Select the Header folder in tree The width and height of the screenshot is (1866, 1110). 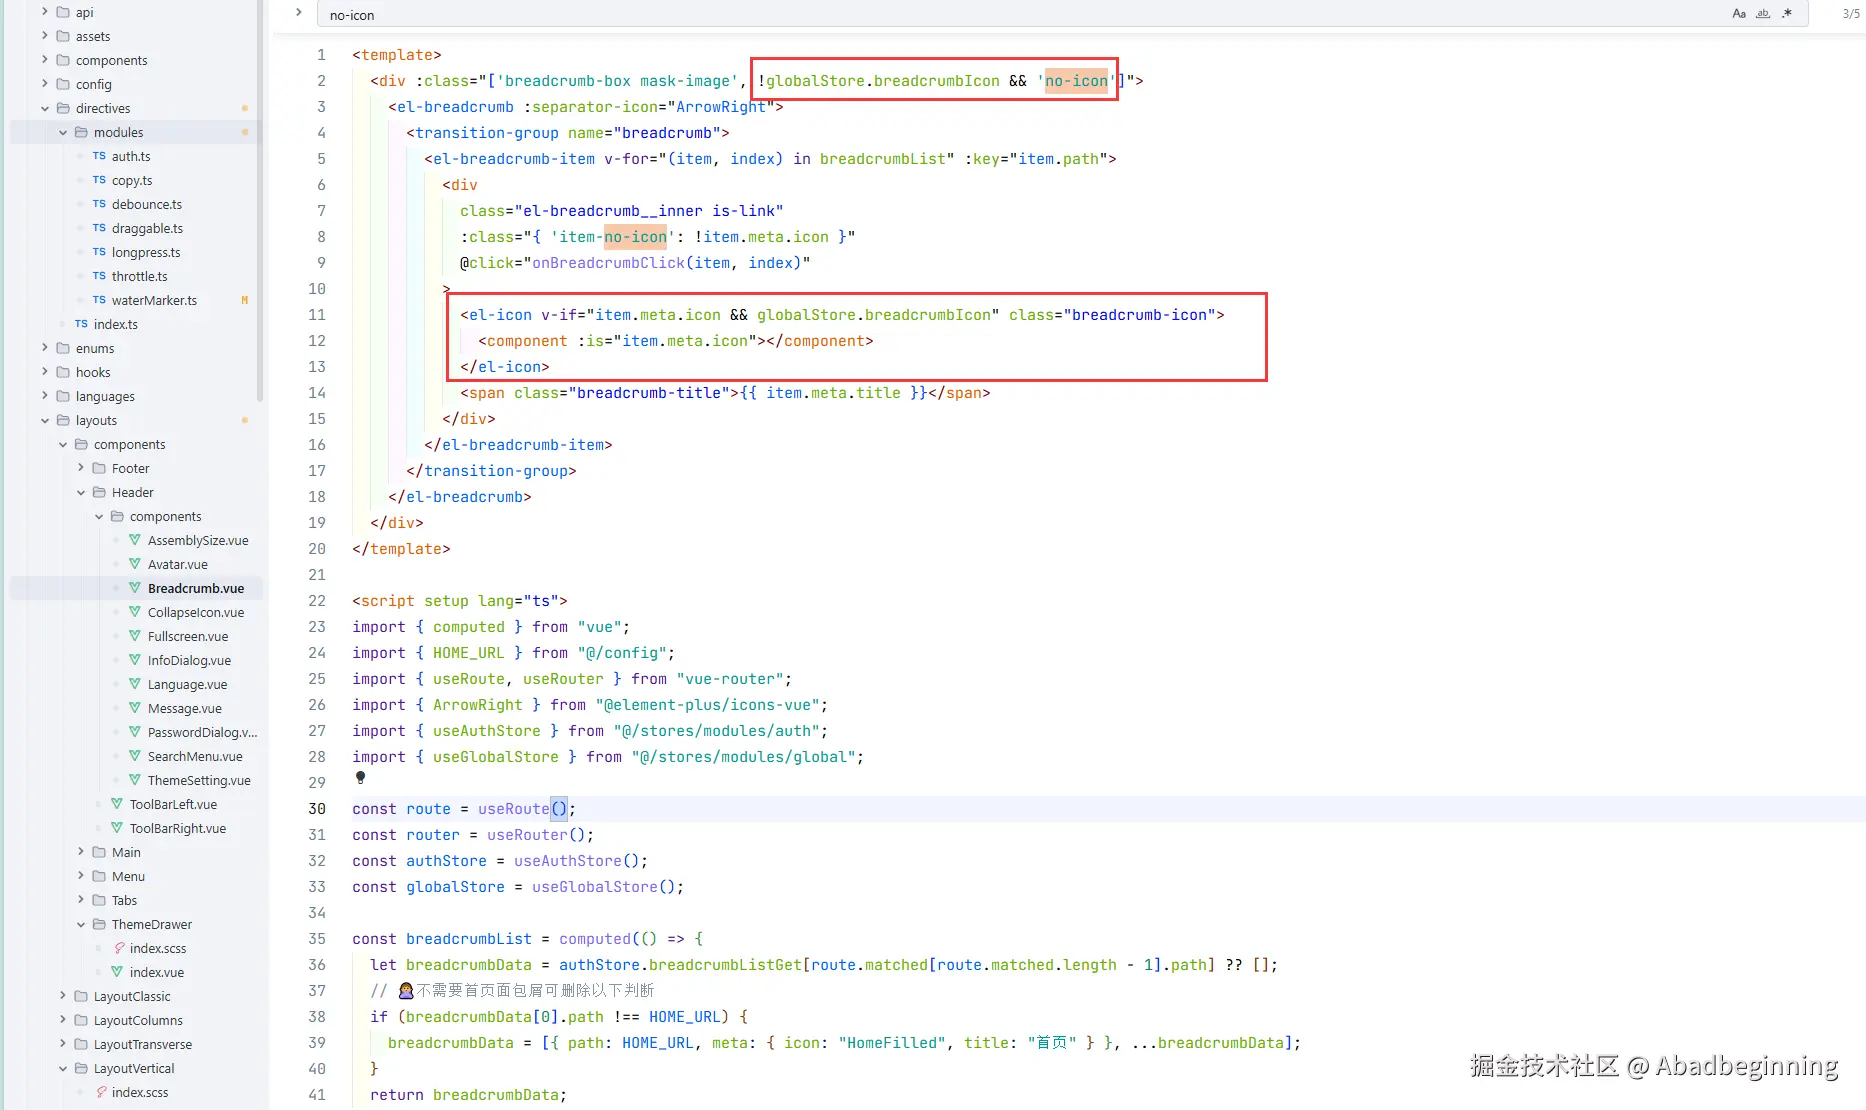coord(133,492)
